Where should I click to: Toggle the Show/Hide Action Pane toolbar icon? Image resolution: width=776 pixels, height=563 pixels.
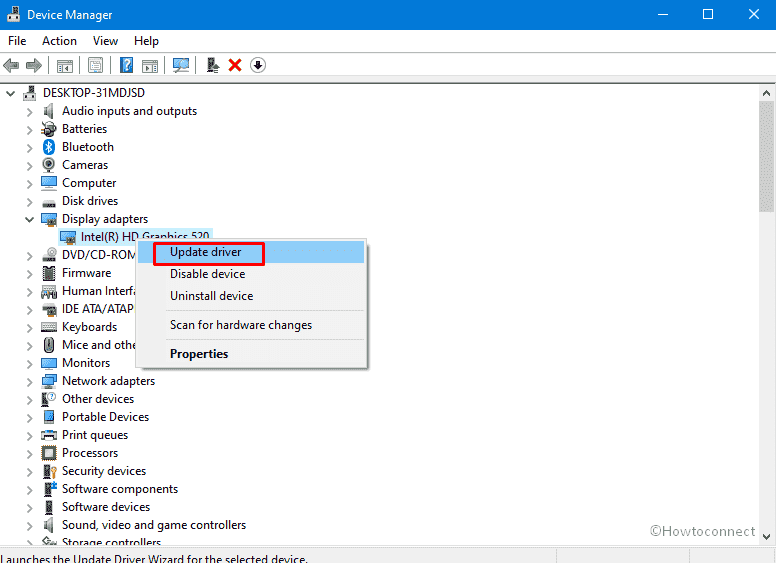(150, 65)
